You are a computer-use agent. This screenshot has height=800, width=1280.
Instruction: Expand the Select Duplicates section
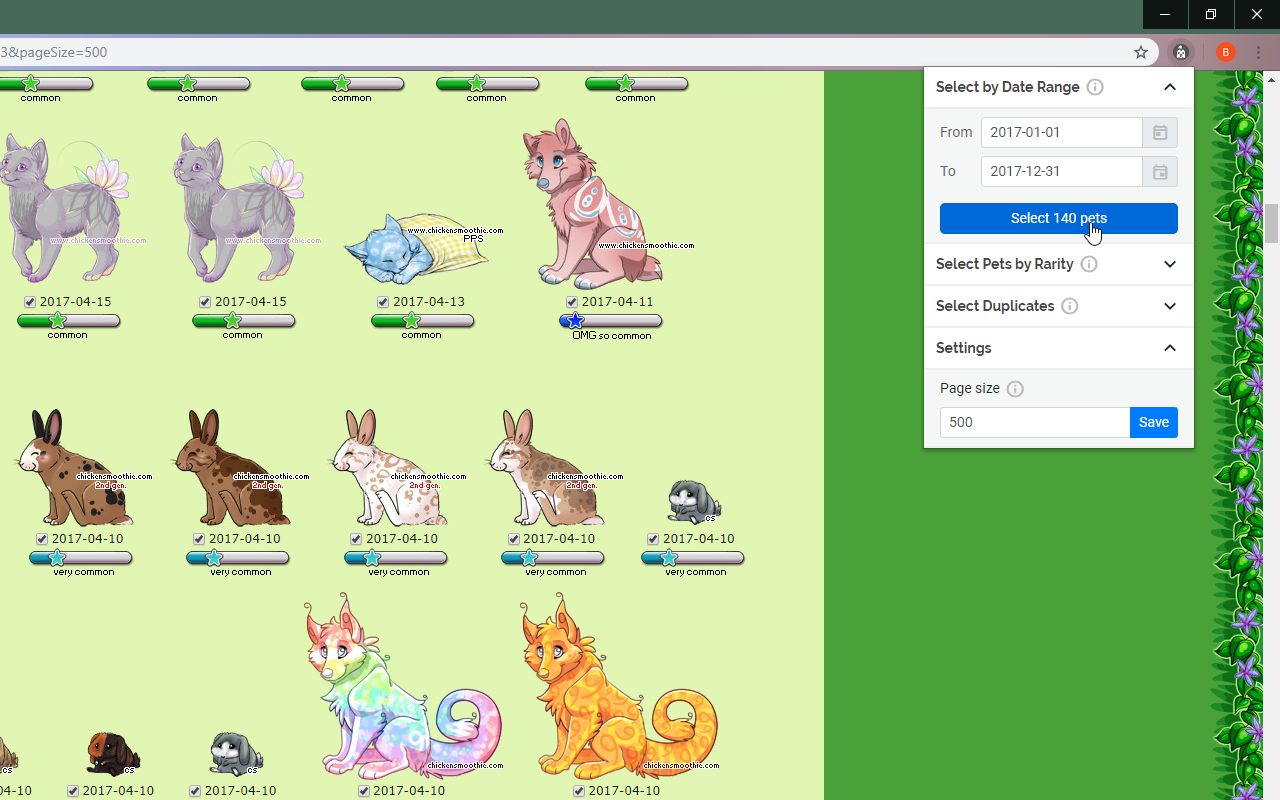click(x=1170, y=306)
